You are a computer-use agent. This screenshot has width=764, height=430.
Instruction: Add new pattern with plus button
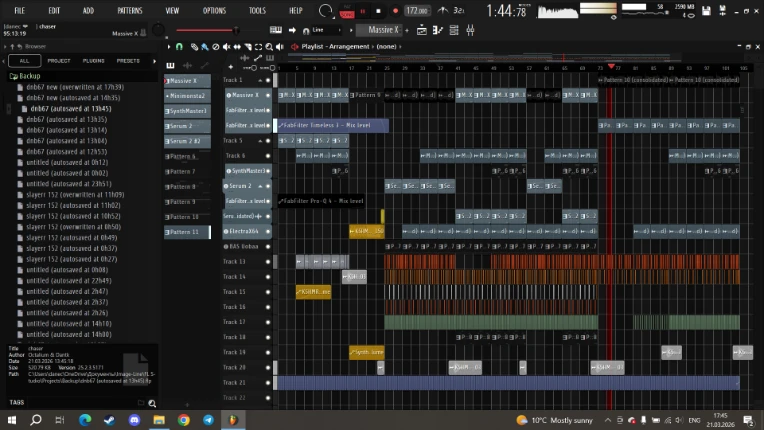pos(407,30)
